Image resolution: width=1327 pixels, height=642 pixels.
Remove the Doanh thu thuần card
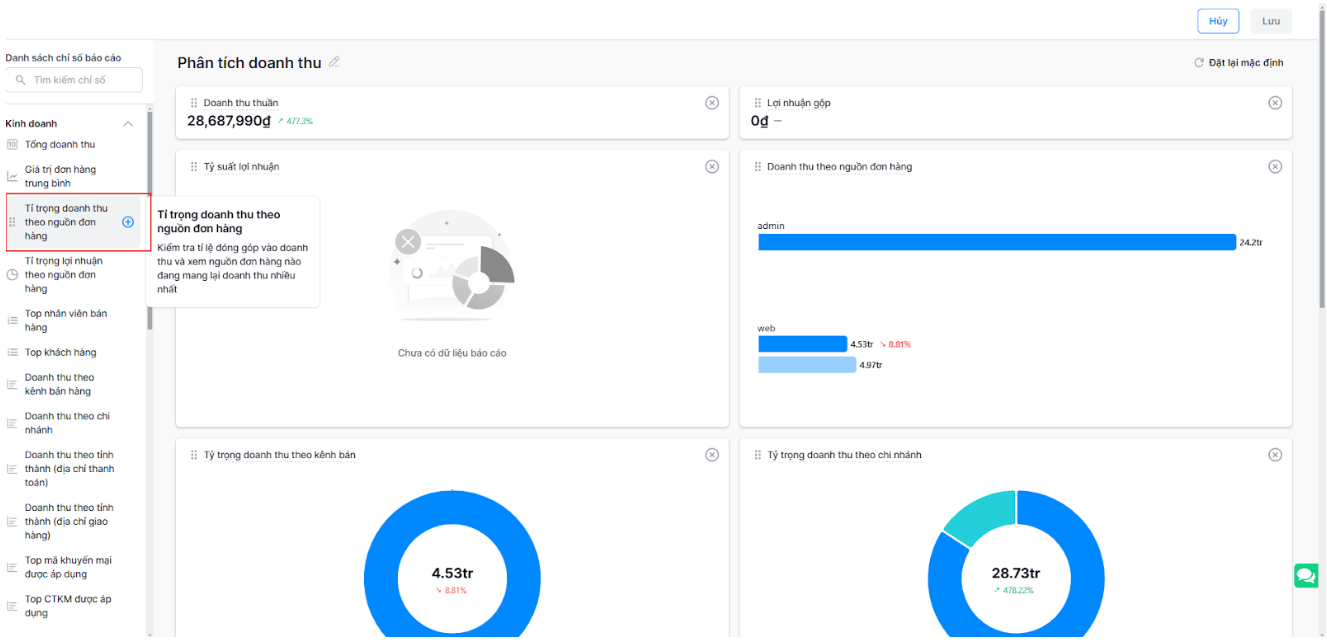pos(712,103)
